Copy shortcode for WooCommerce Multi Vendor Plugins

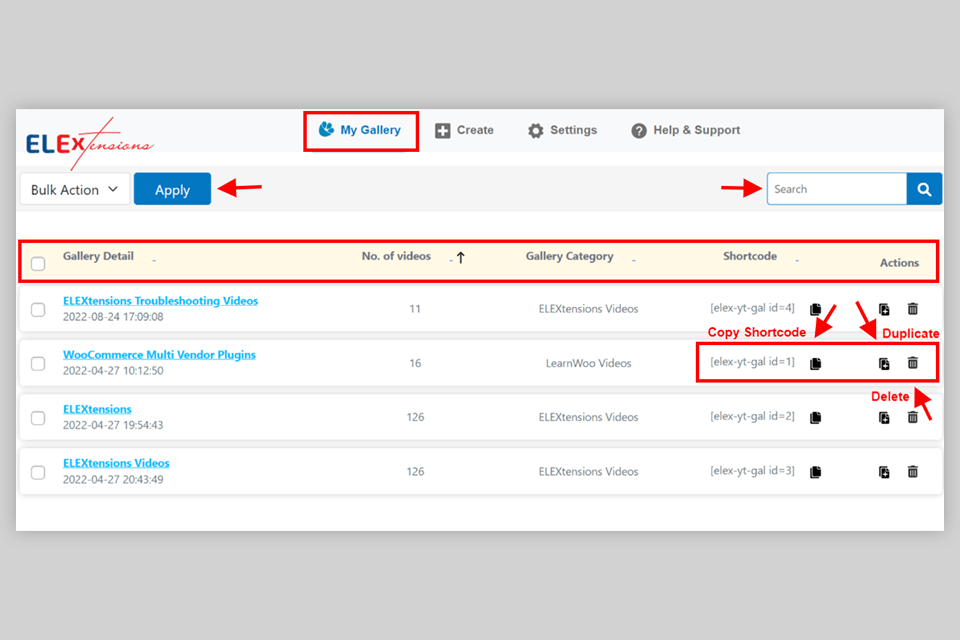[816, 364]
